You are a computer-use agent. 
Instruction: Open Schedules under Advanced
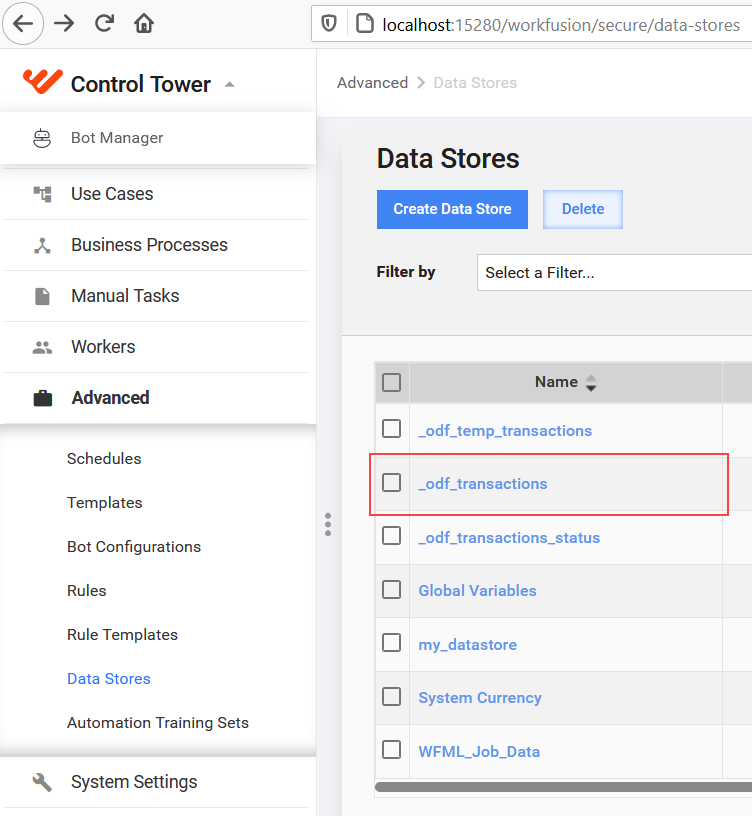(104, 459)
